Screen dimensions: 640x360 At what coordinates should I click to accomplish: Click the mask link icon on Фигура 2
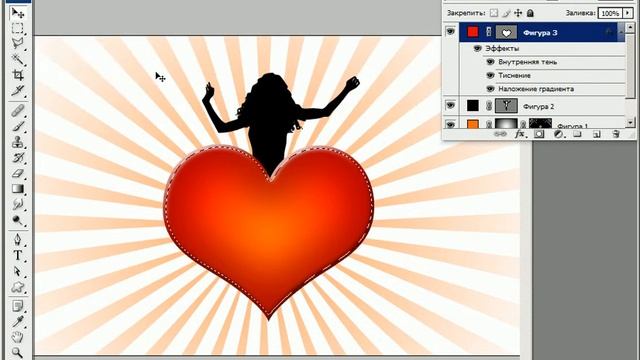[489, 106]
